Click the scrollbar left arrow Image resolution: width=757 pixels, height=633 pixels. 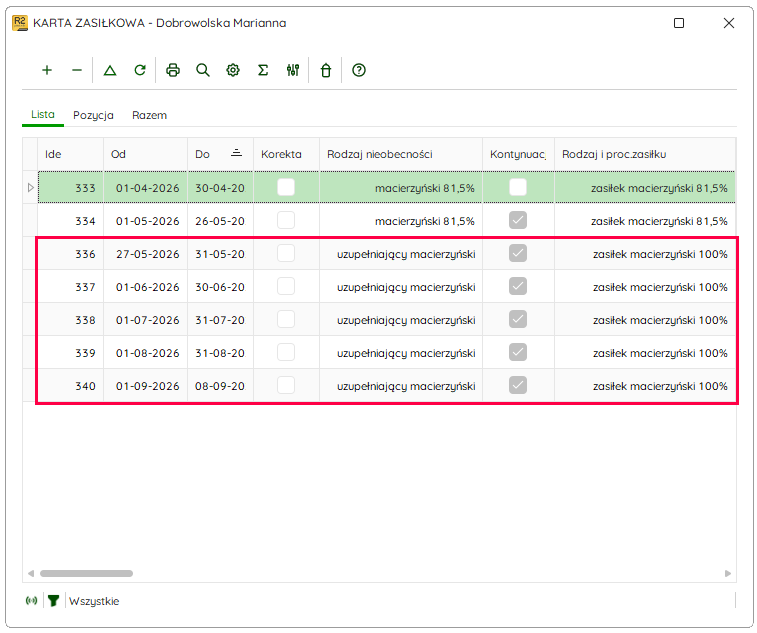[31, 574]
